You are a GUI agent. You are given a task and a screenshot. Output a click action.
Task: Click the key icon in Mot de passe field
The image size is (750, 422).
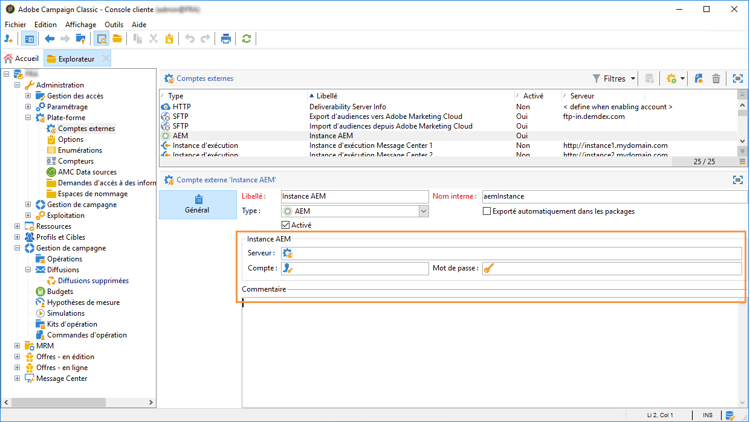[488, 268]
